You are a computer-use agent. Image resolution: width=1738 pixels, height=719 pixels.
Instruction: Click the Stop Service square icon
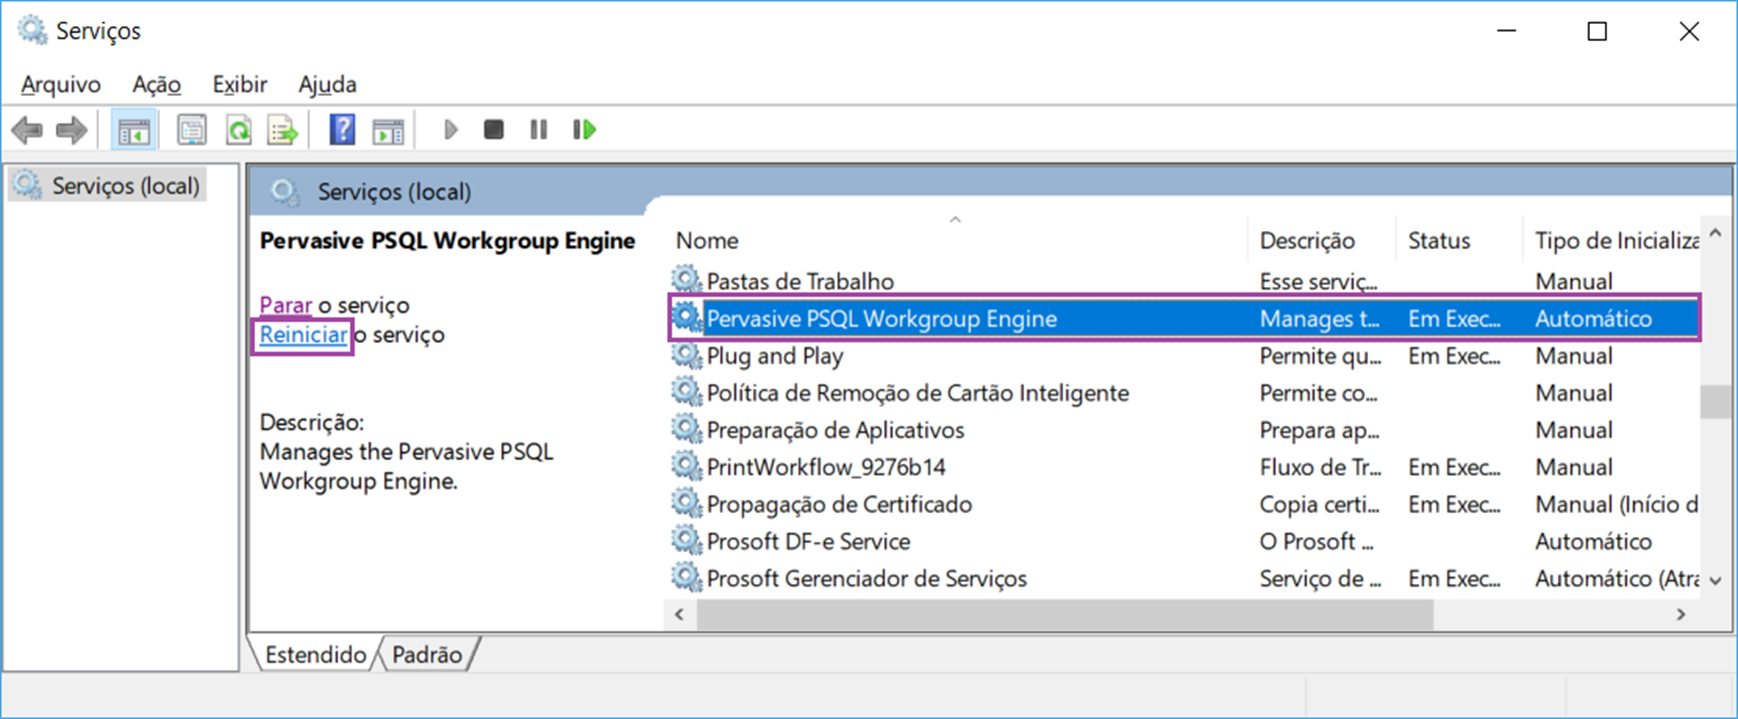[x=493, y=130]
